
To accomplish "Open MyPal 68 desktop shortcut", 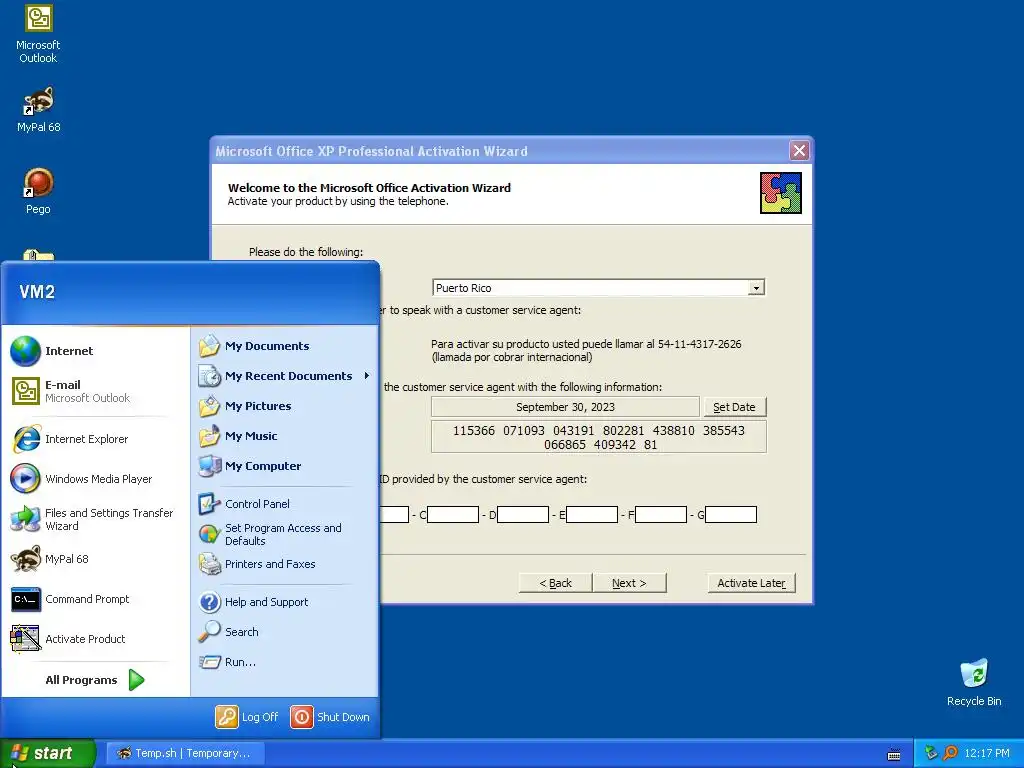I will coord(38,110).
